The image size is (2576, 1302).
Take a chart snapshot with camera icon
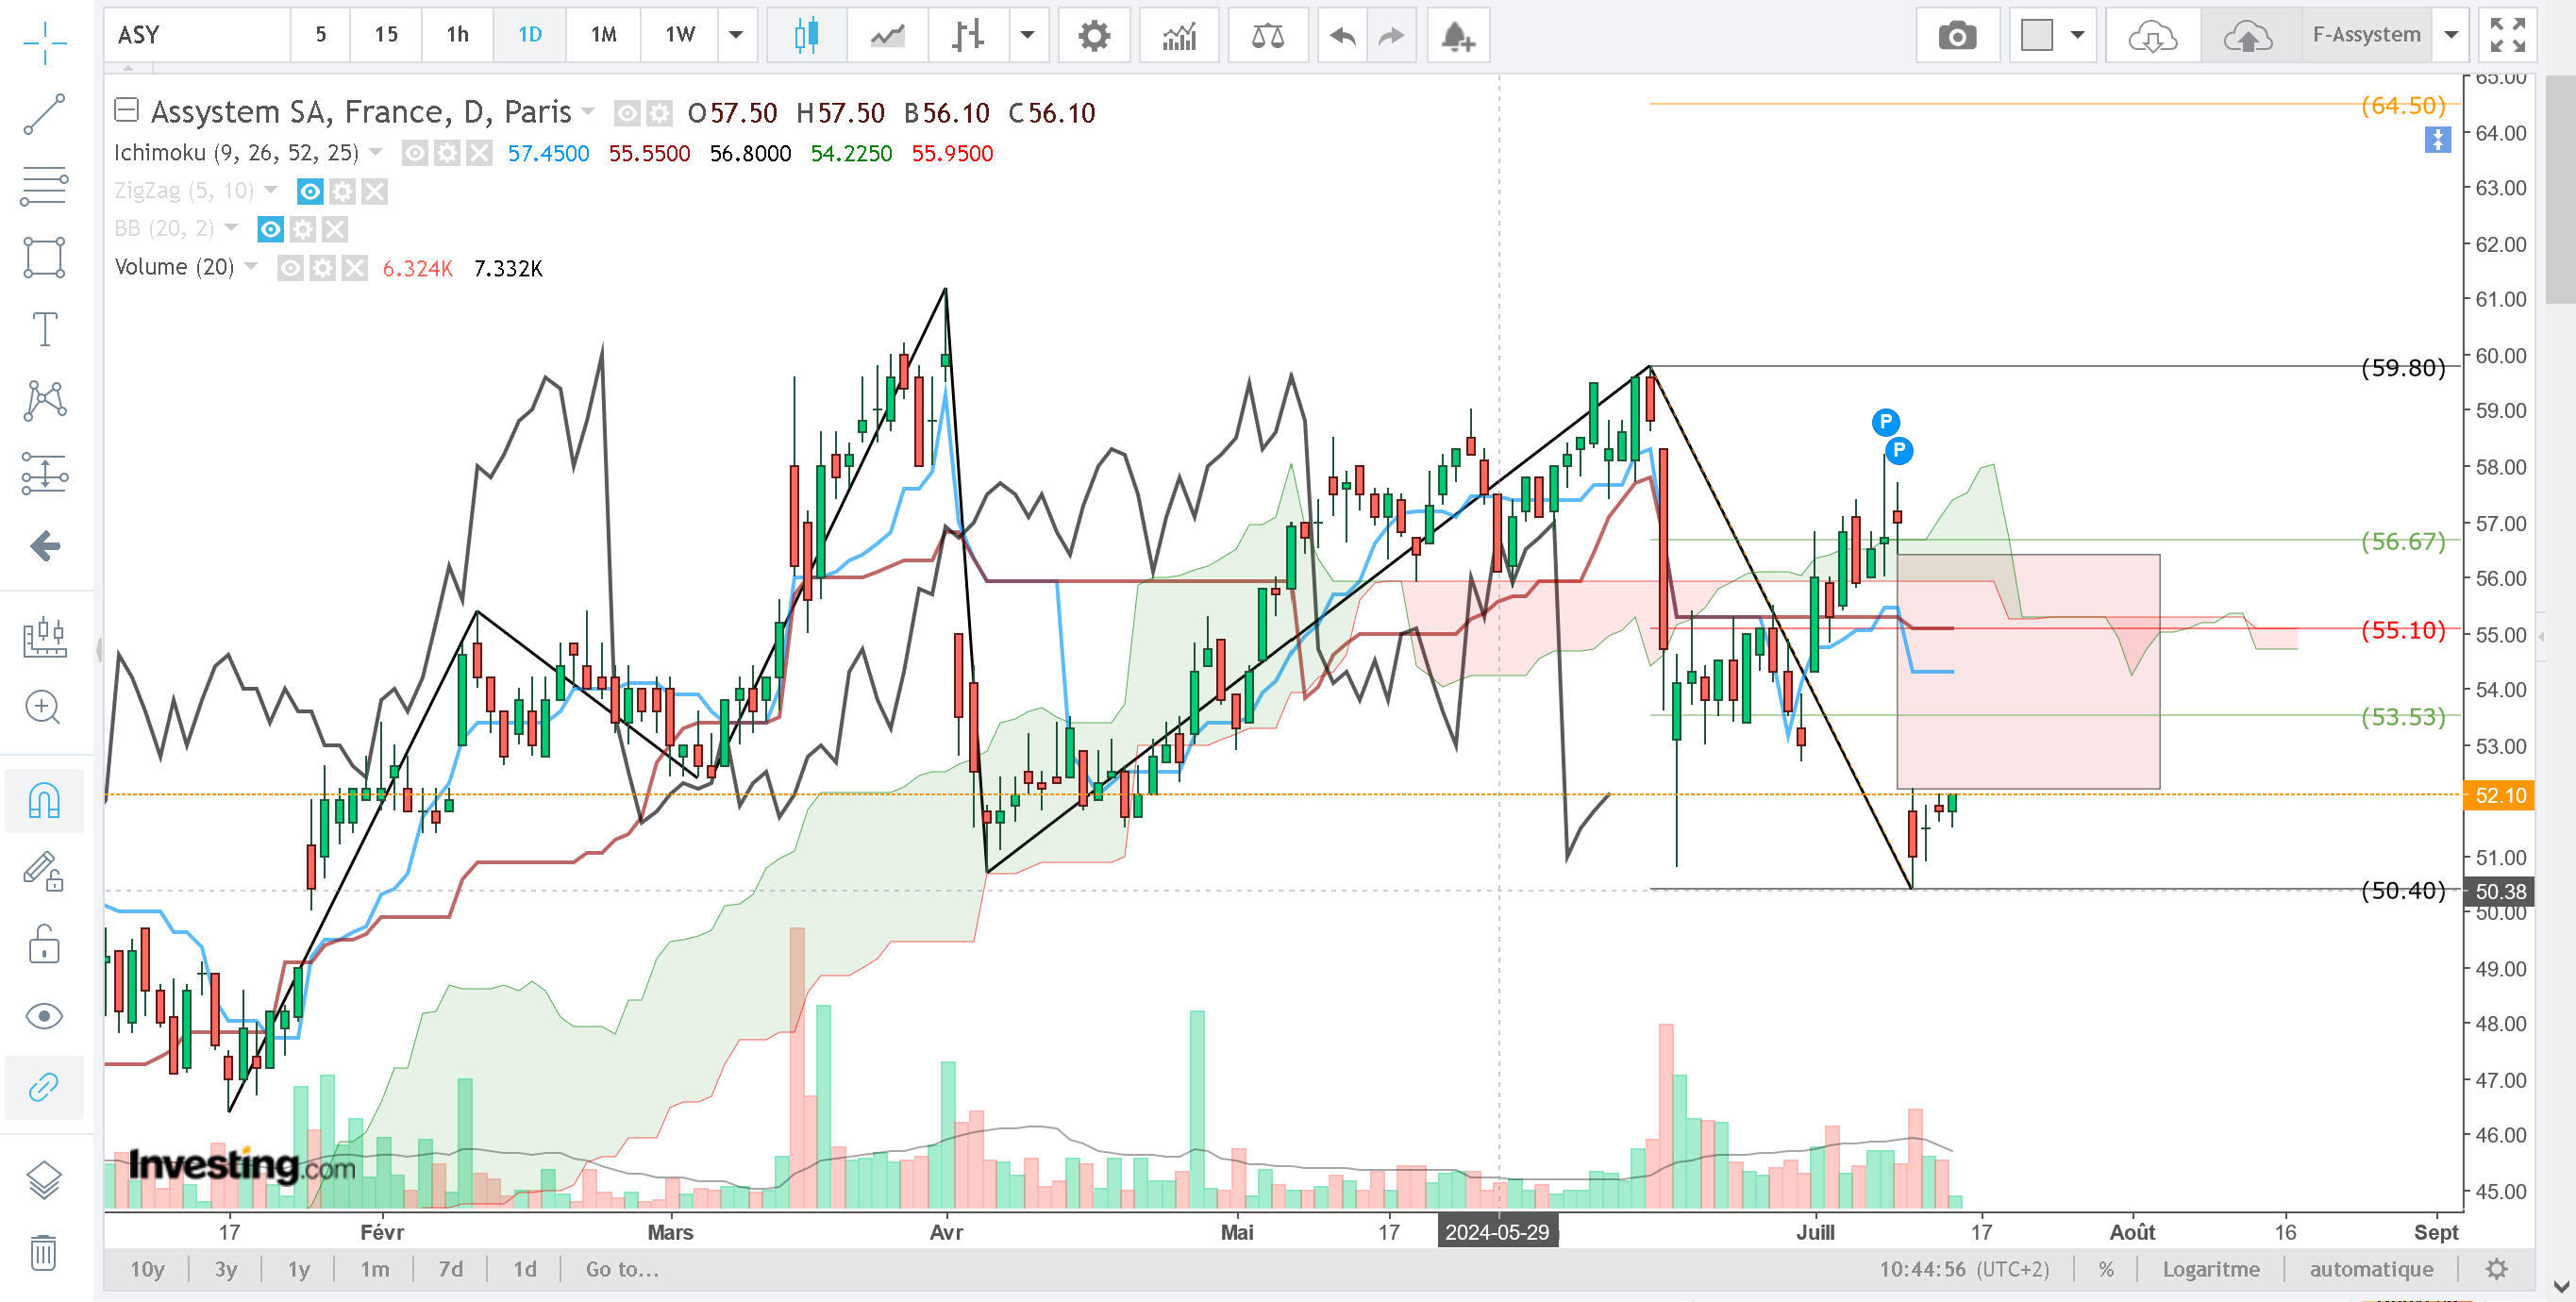click(x=1956, y=36)
